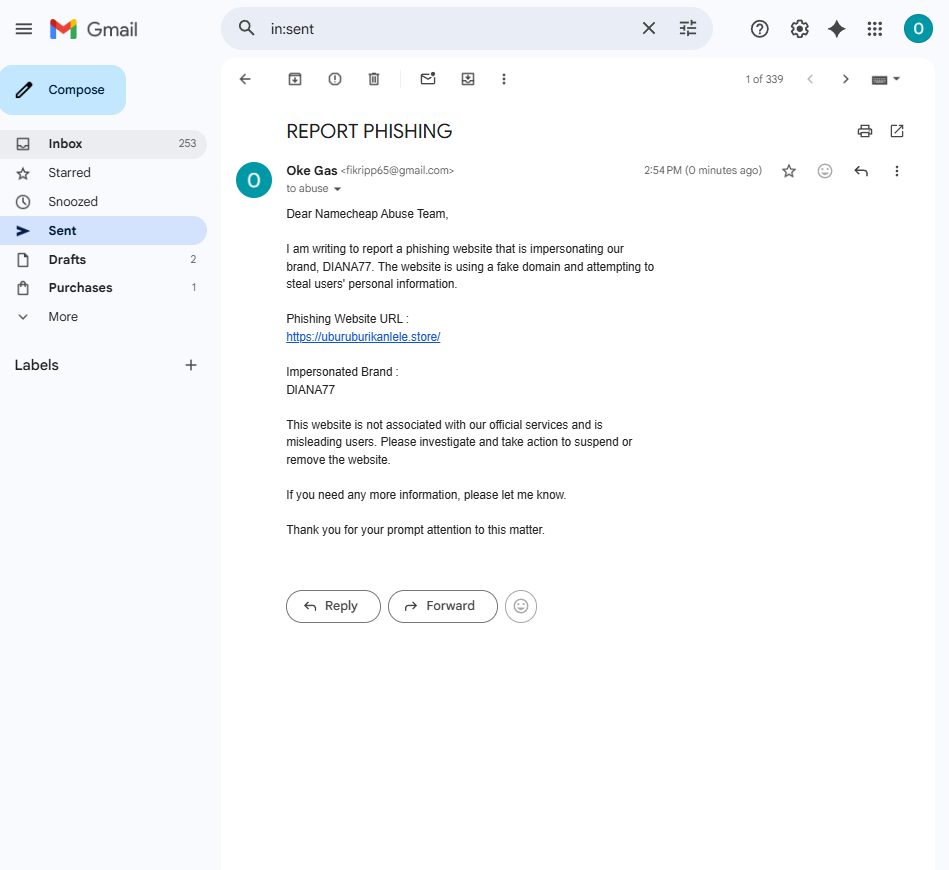Viewport: 949px width, 870px height.
Task: Click Compose button
Action: tap(63, 90)
